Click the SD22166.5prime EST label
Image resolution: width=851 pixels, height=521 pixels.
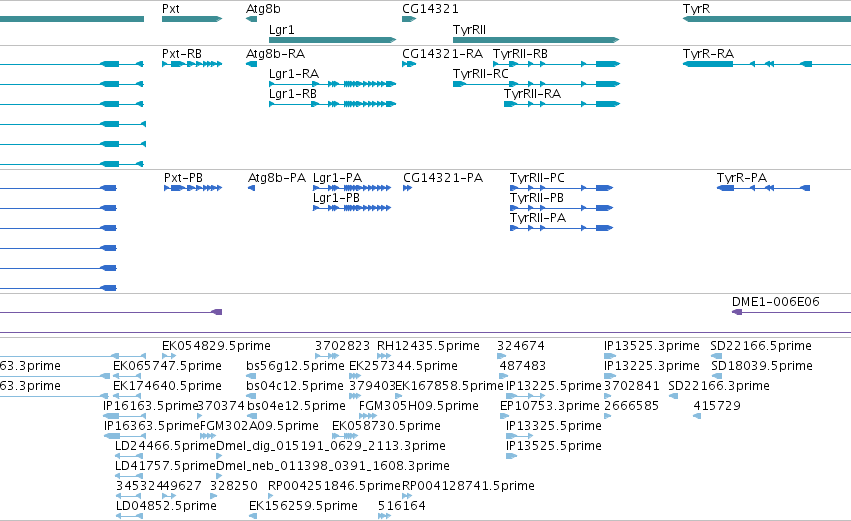pos(761,346)
